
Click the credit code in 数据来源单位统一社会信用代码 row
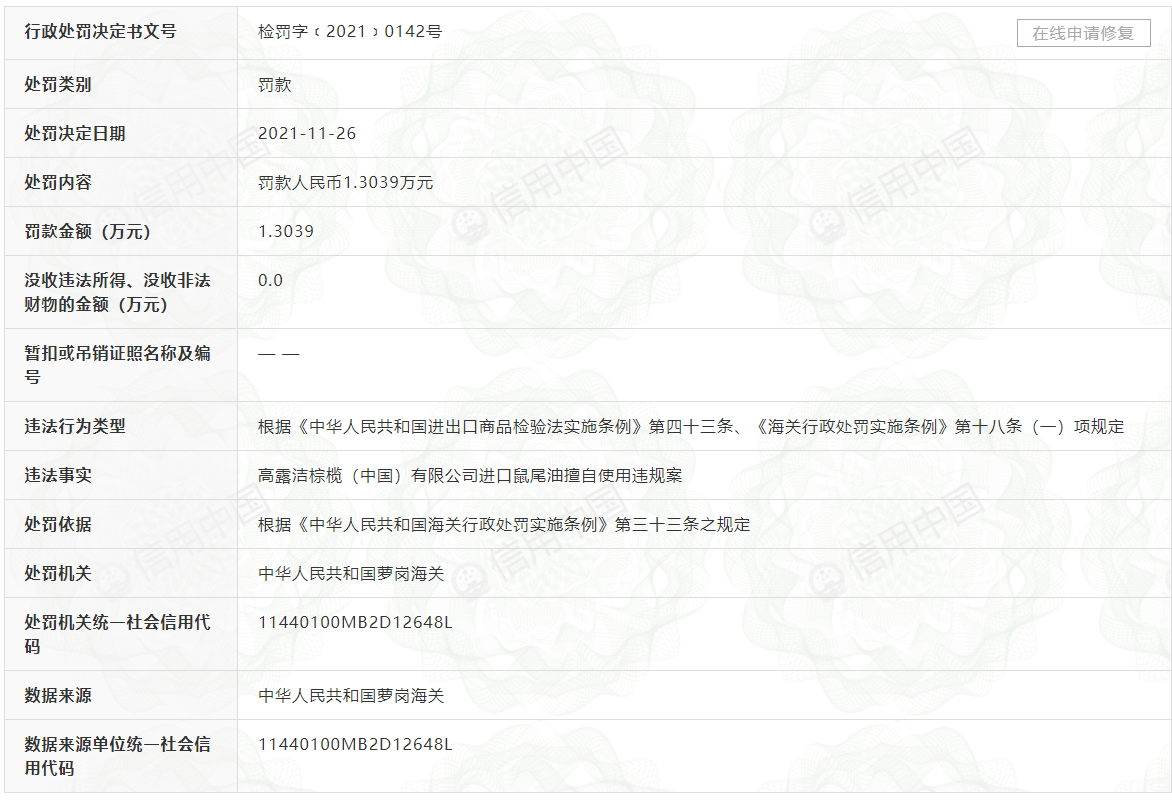click(x=355, y=745)
